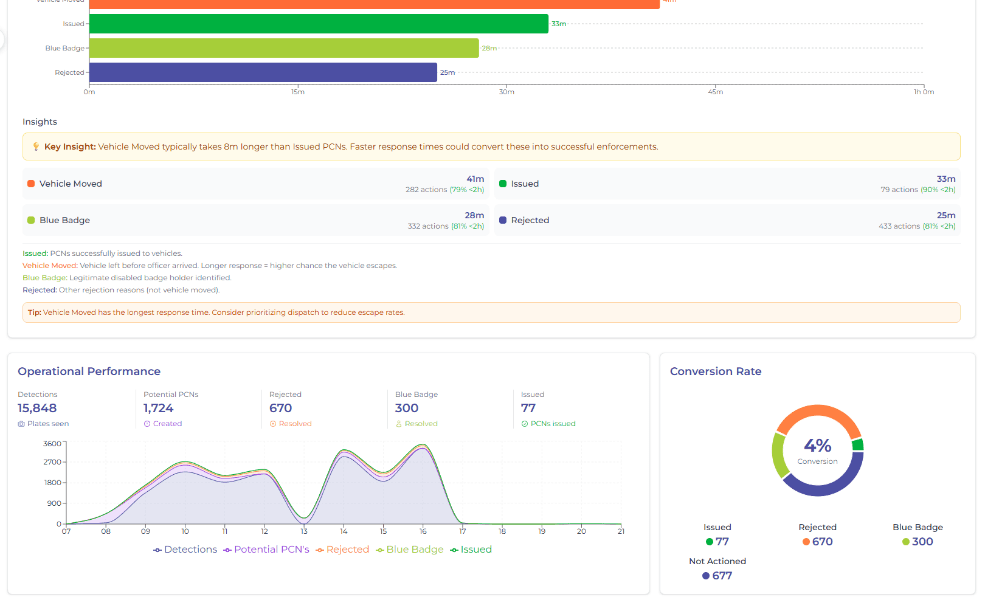Viewport: 985px width, 597px height.
Task: Click the lime dot beside 300 under donut
Action: tap(906, 542)
